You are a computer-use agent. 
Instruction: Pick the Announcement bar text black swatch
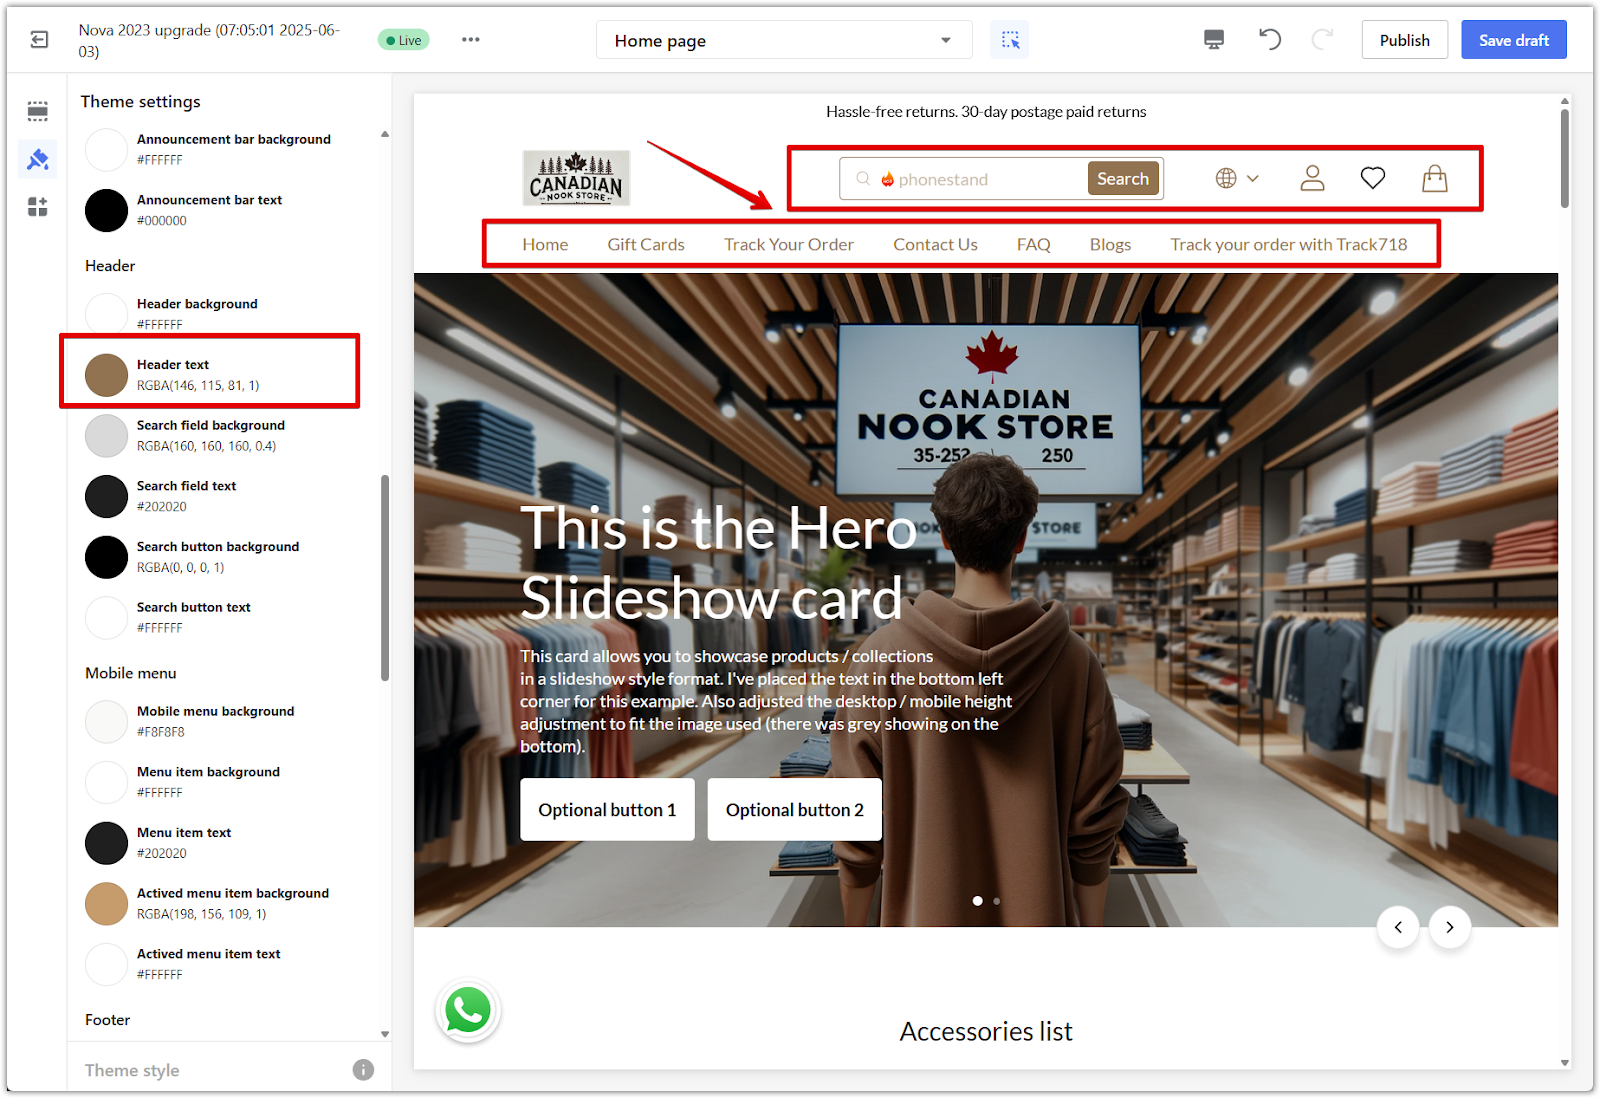(x=106, y=210)
